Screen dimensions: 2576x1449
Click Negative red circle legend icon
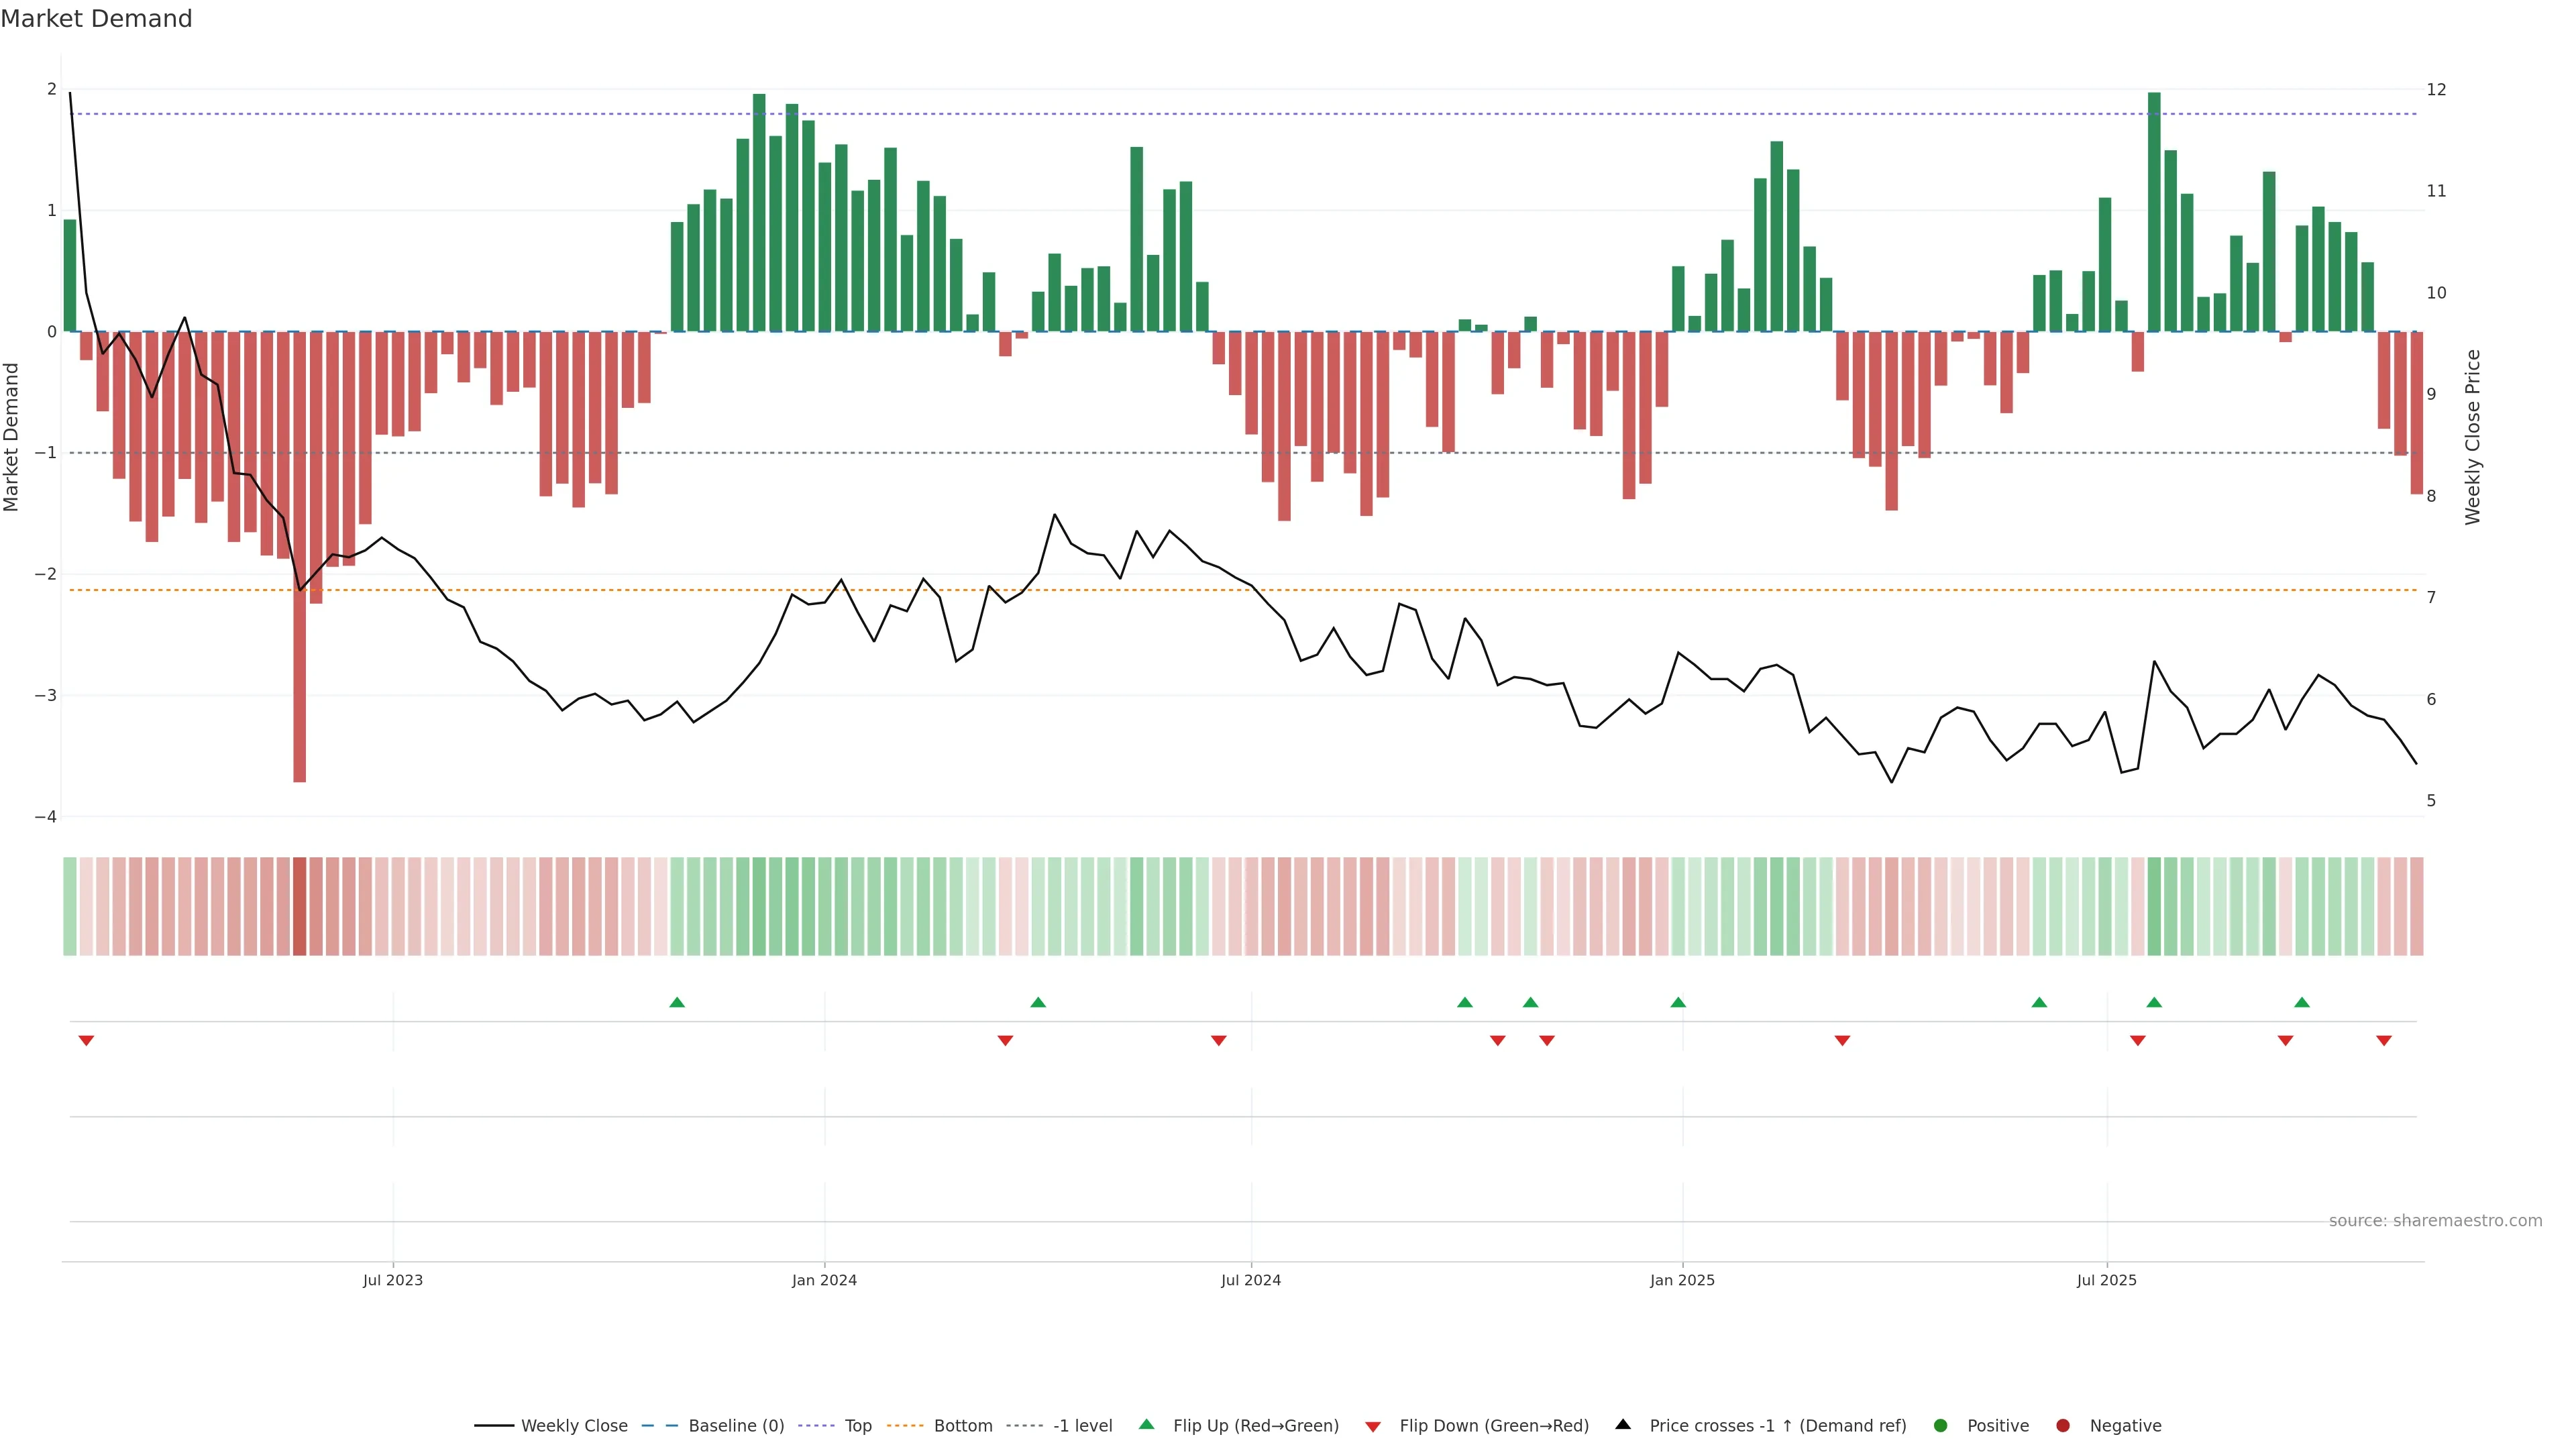(x=2063, y=1426)
